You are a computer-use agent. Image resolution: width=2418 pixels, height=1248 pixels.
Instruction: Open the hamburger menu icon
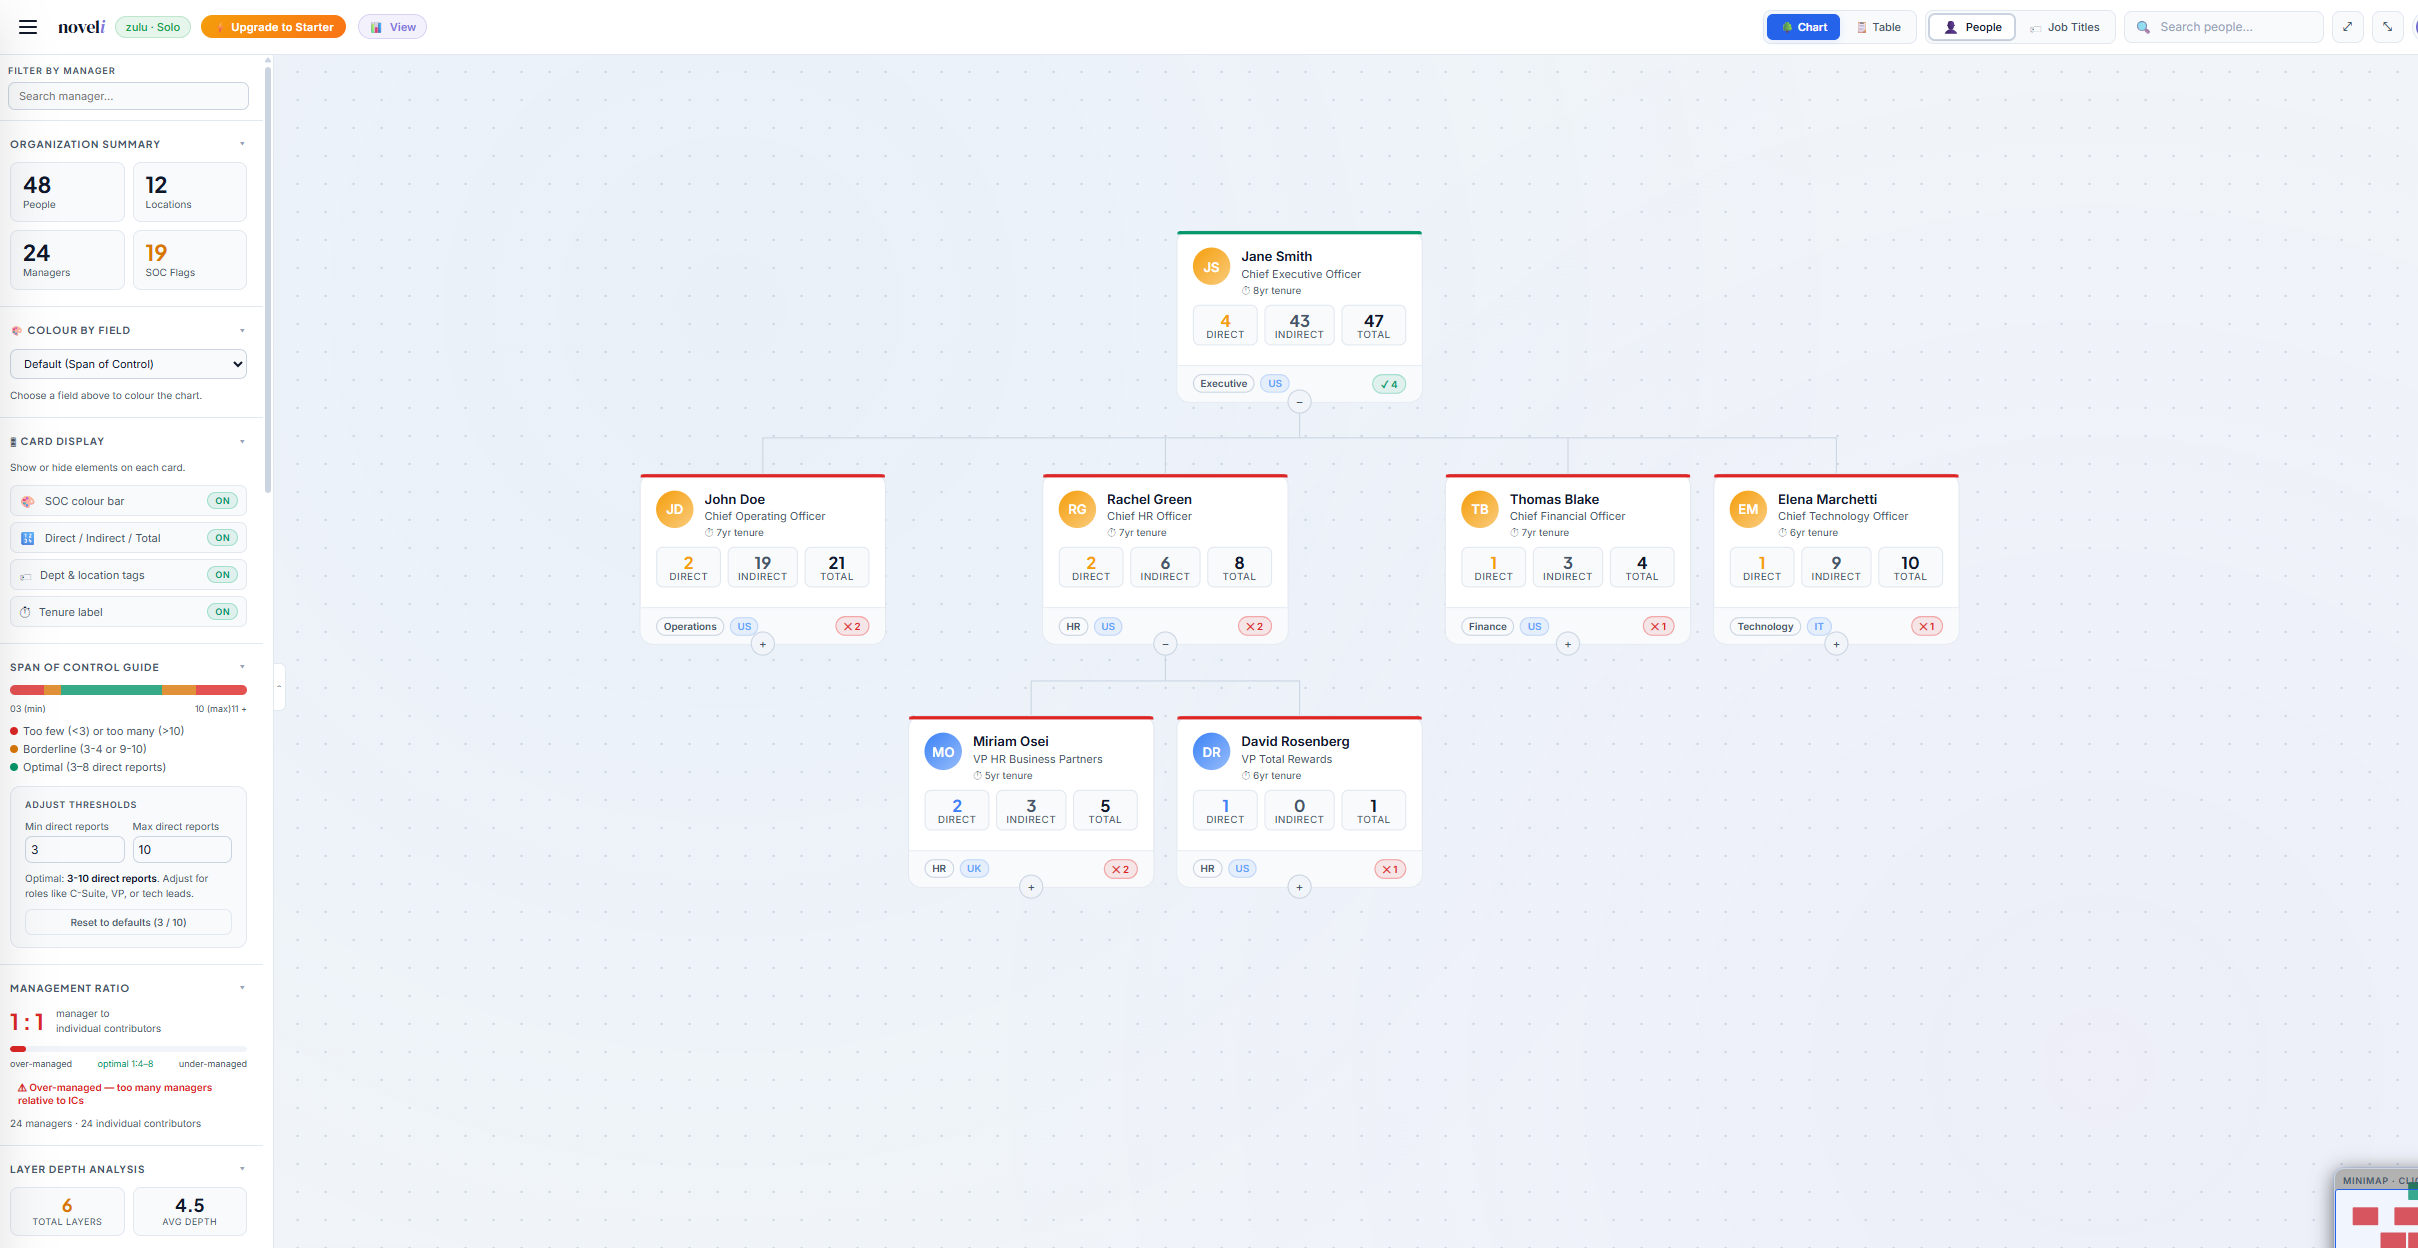(28, 27)
